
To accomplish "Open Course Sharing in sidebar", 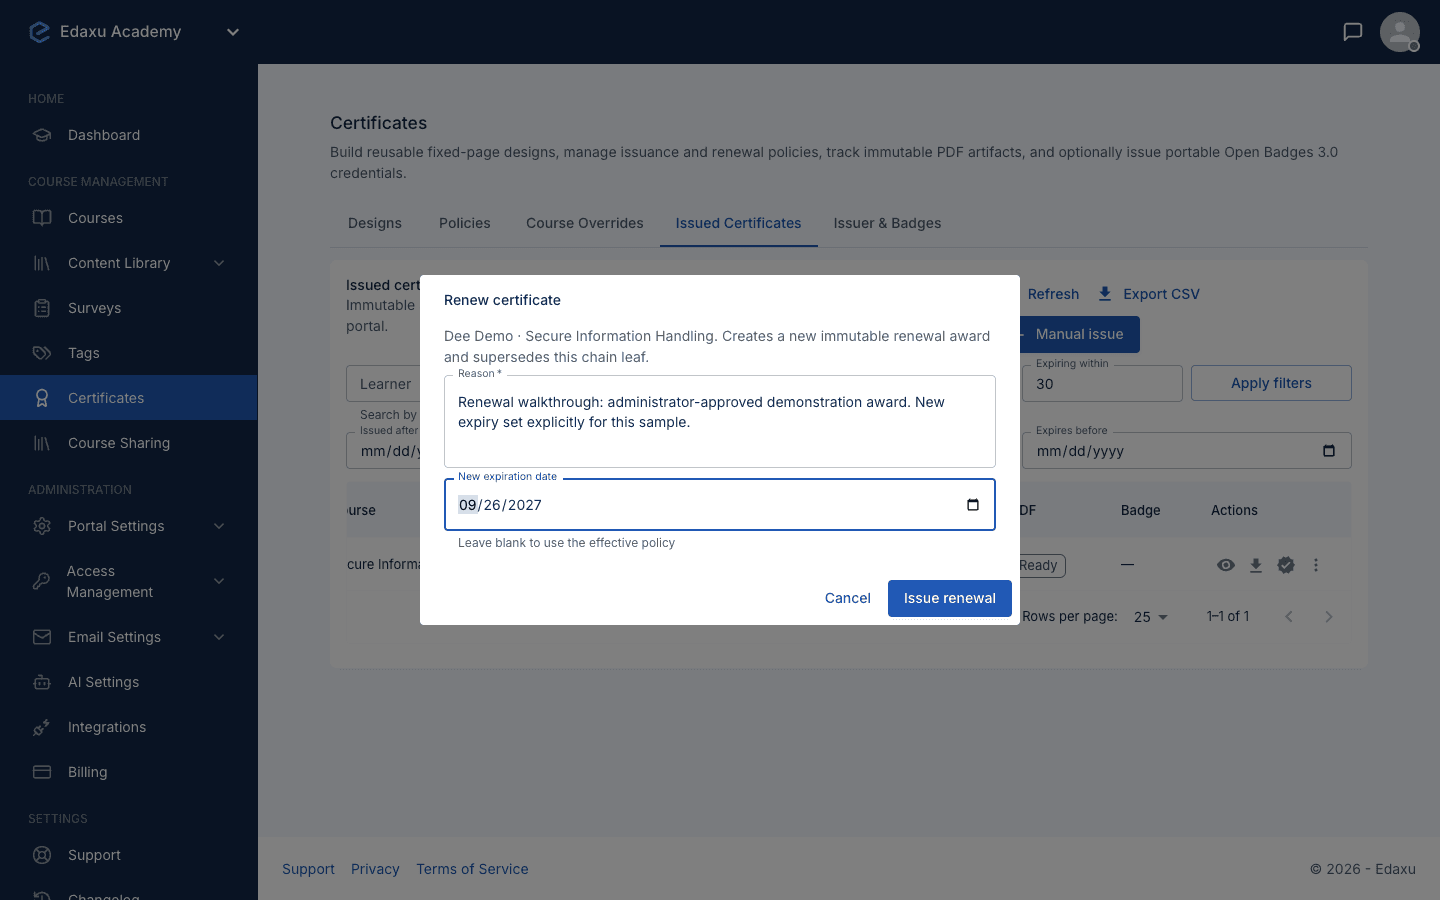I will point(129,443).
